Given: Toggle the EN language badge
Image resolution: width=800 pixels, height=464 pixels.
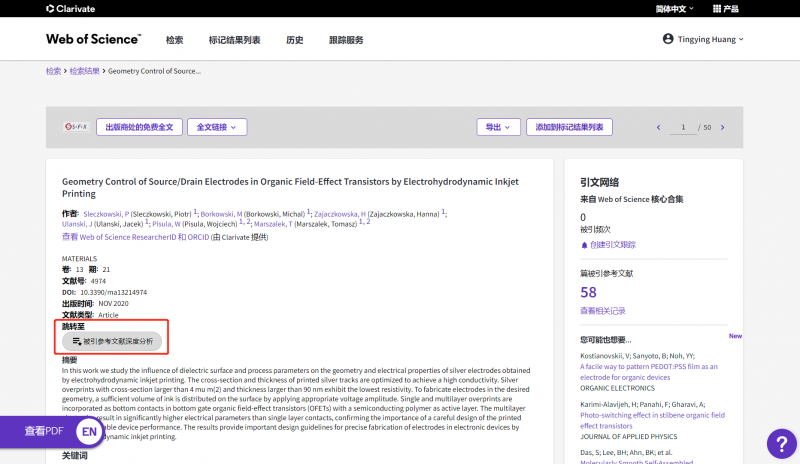Looking at the screenshot, I should tap(90, 432).
